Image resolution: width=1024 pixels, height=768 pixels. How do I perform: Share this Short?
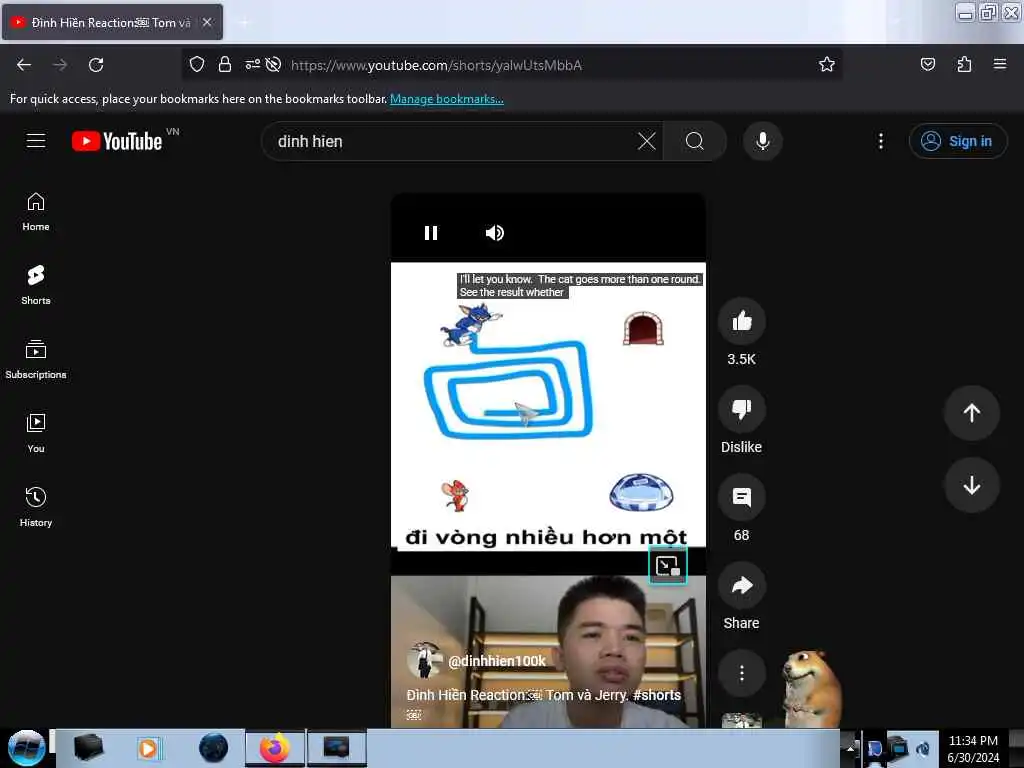tap(741, 585)
